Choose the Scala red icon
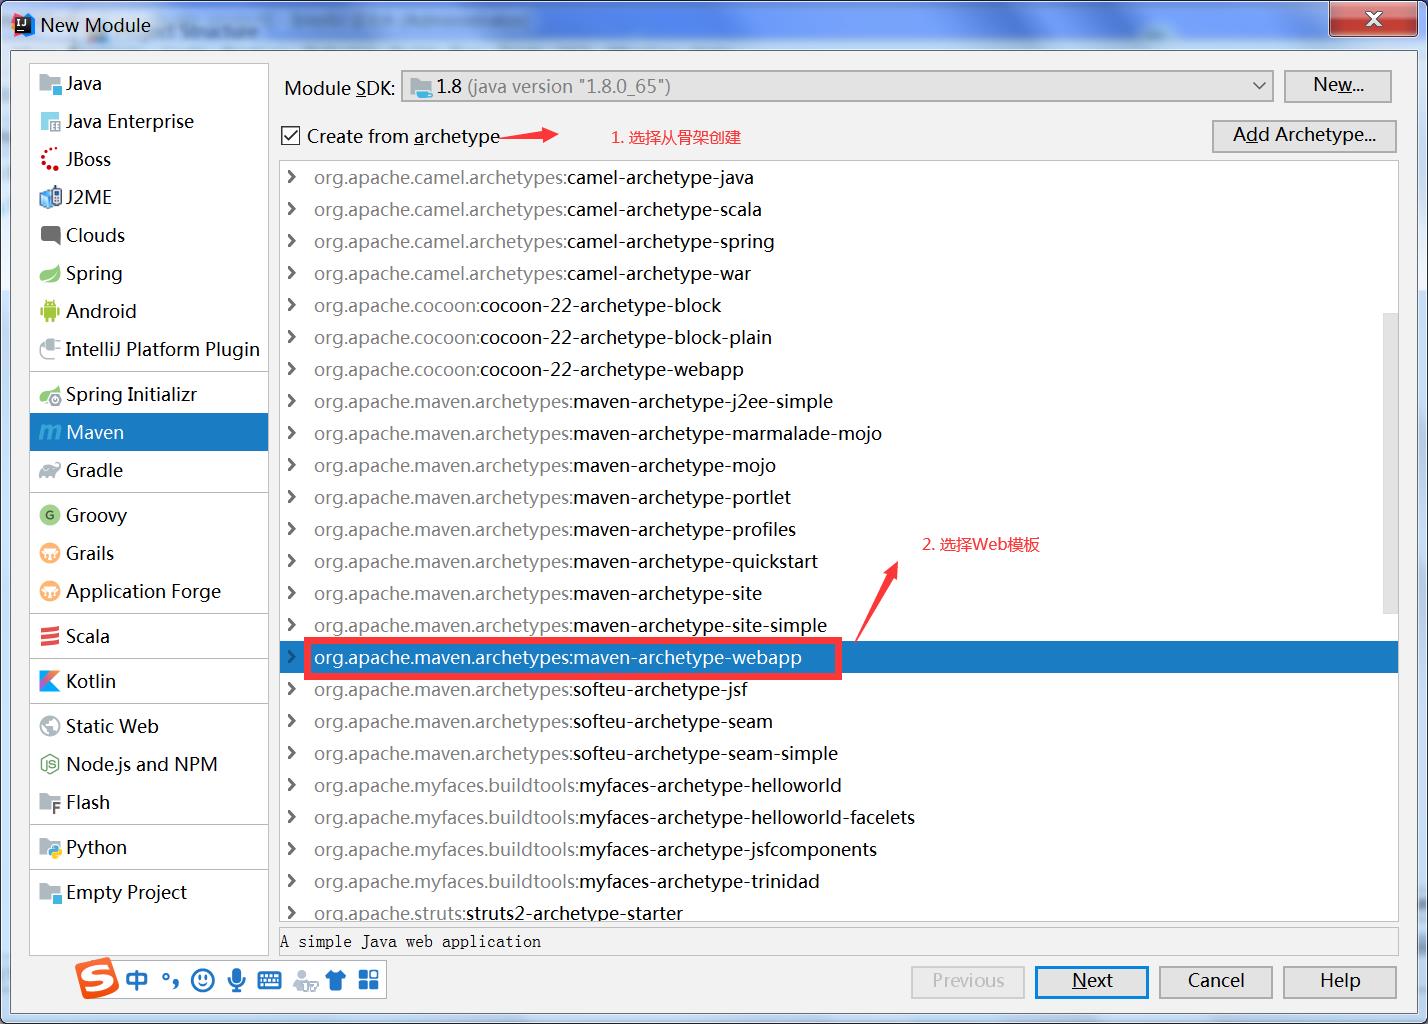 click(x=50, y=636)
